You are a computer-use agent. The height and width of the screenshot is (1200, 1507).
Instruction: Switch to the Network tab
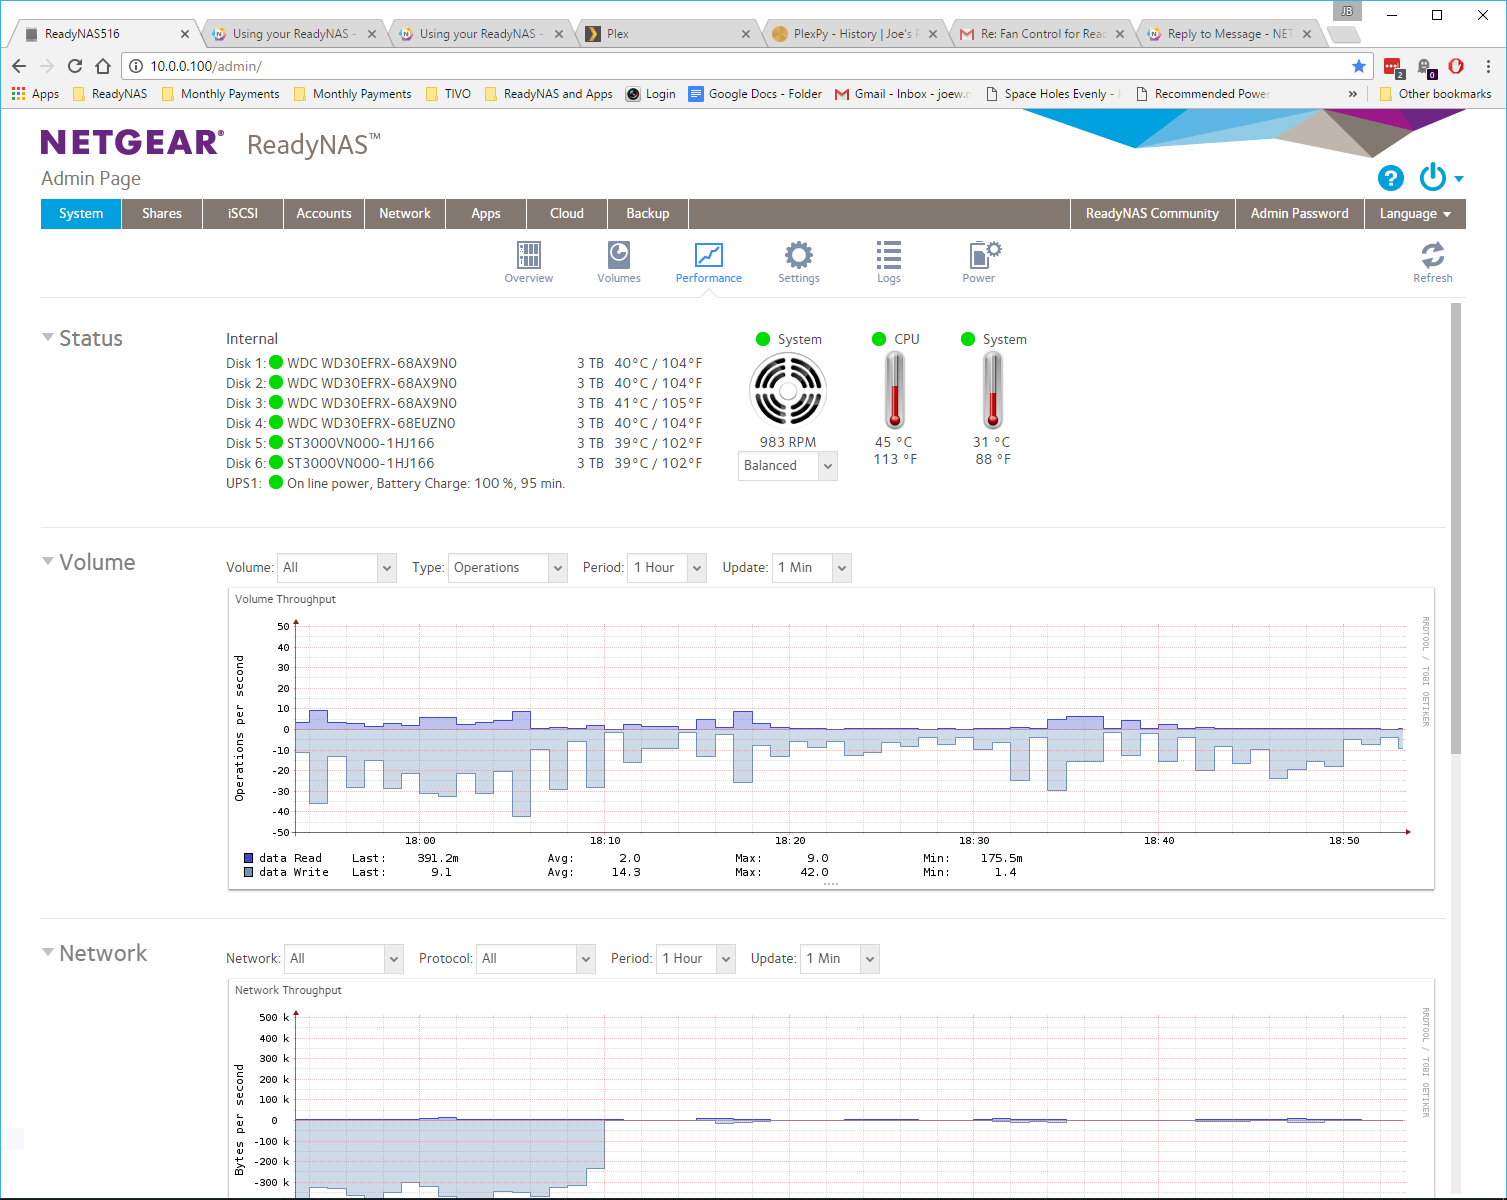click(x=405, y=214)
